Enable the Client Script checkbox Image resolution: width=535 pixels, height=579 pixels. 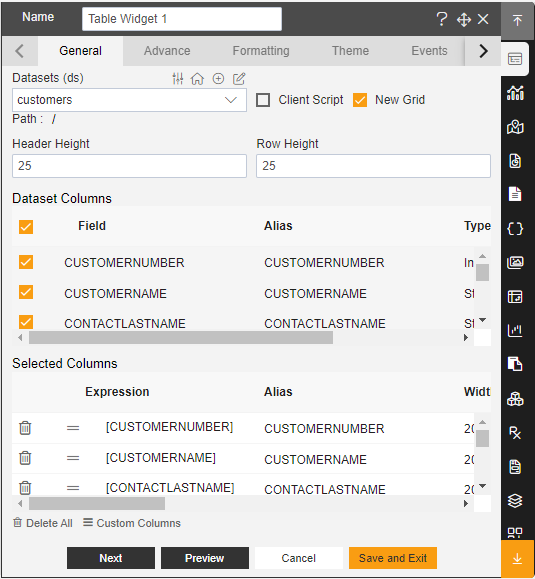click(263, 100)
